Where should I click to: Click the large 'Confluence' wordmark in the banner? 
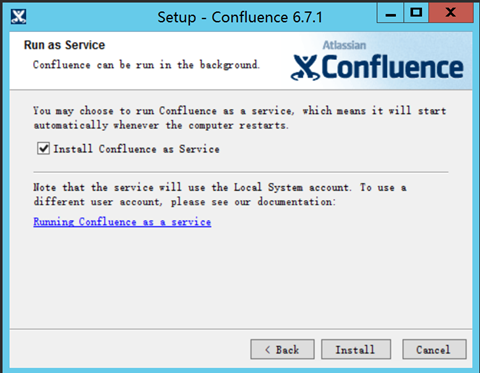click(393, 67)
